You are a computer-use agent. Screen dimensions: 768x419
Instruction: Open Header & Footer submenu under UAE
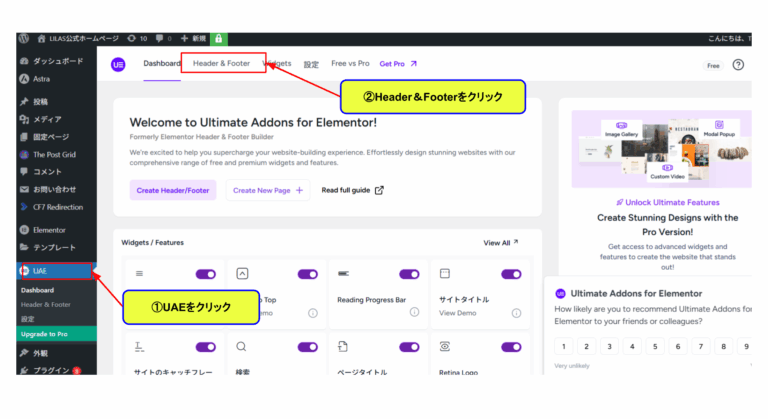[46, 304]
